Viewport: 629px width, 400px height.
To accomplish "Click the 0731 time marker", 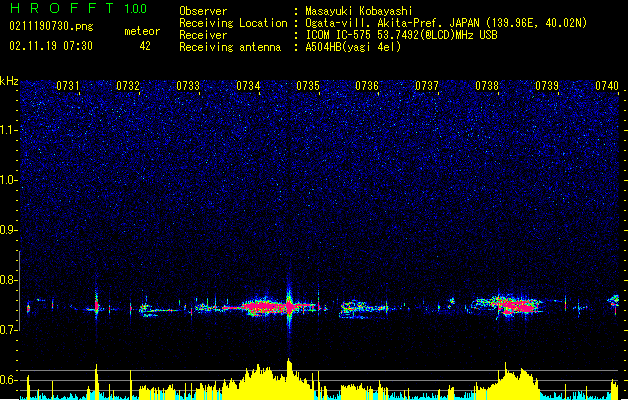I will 68,86.
